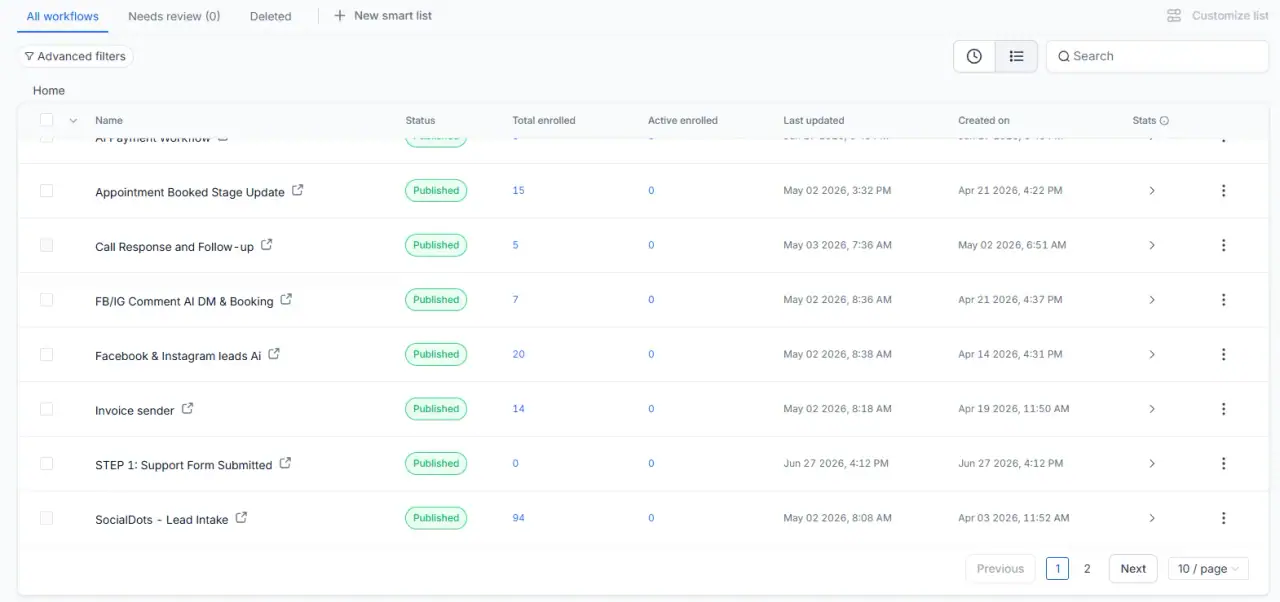Open the Deleted tab
The image size is (1280, 602).
point(271,16)
